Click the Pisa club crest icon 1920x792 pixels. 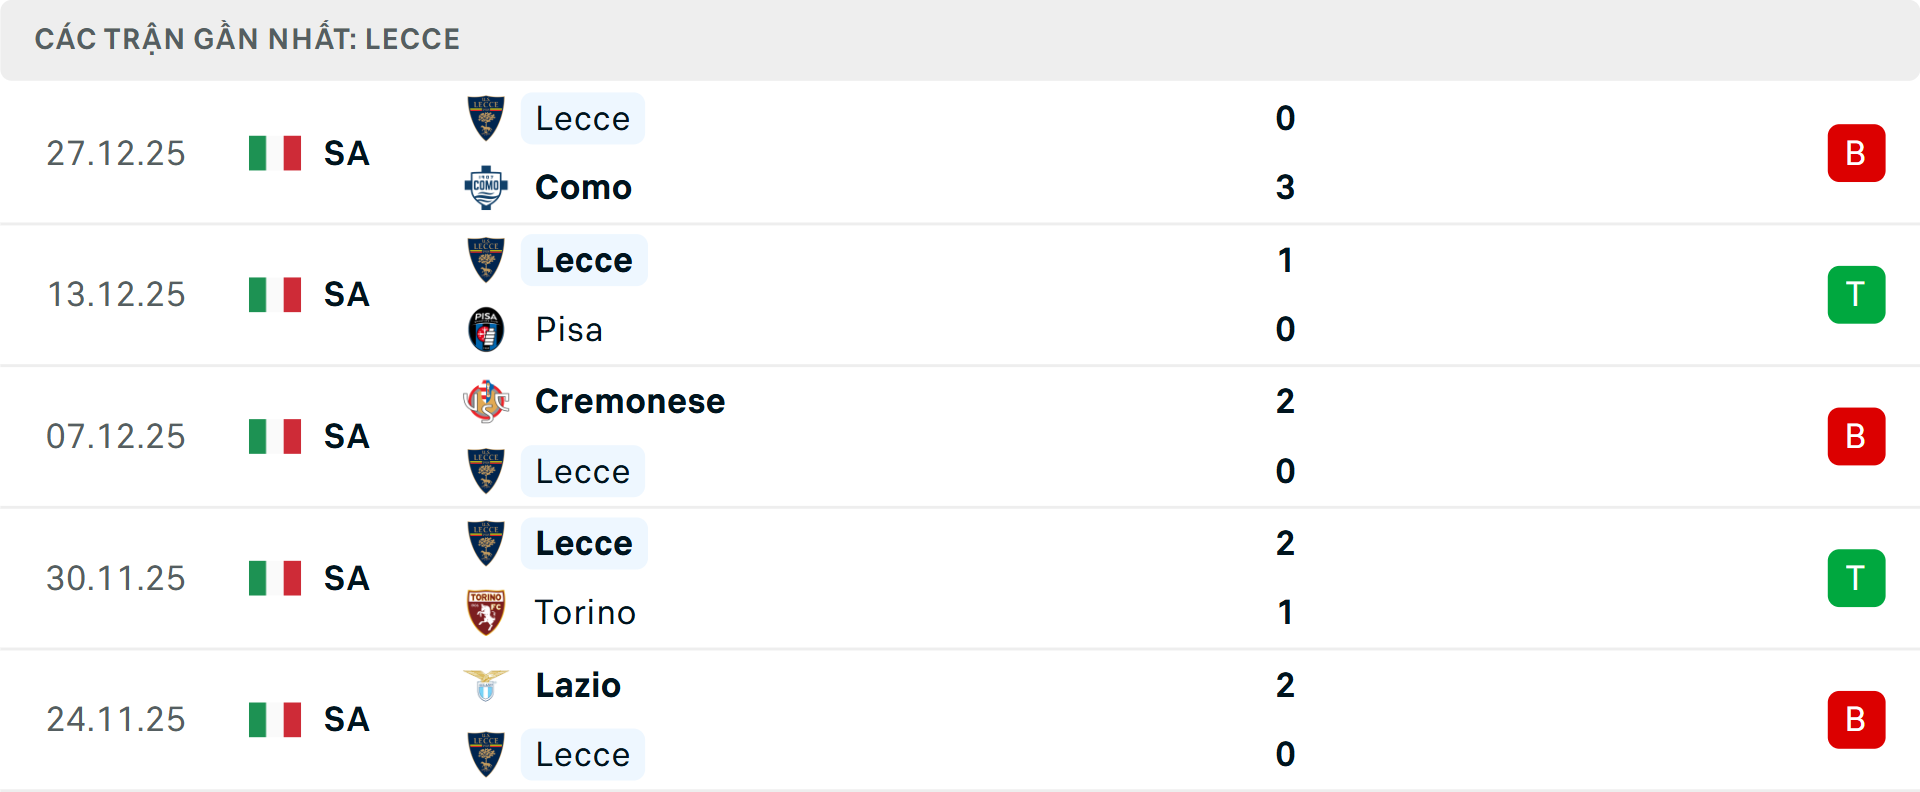click(486, 329)
